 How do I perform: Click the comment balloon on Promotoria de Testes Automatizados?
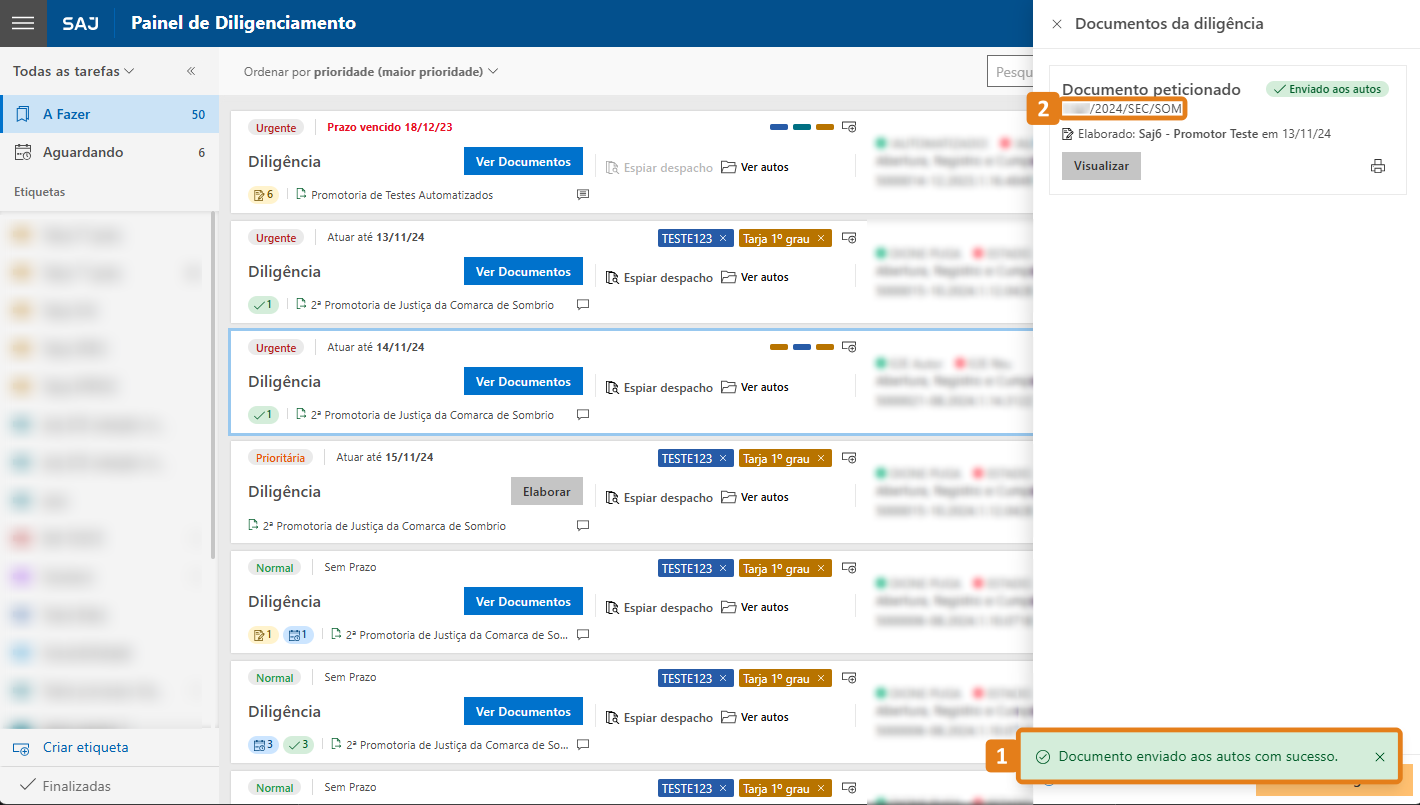582,195
